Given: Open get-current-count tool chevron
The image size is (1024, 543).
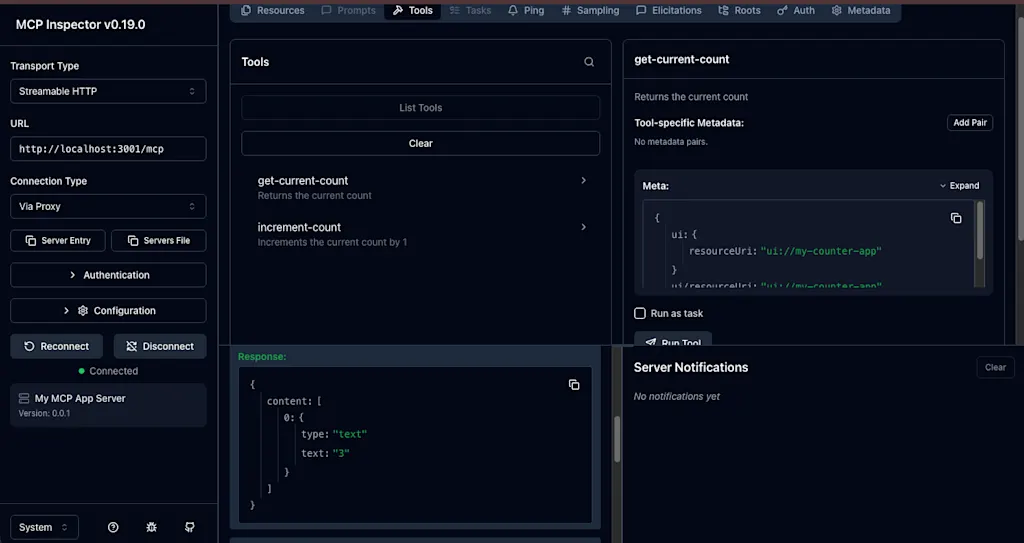Looking at the screenshot, I should (x=583, y=180).
